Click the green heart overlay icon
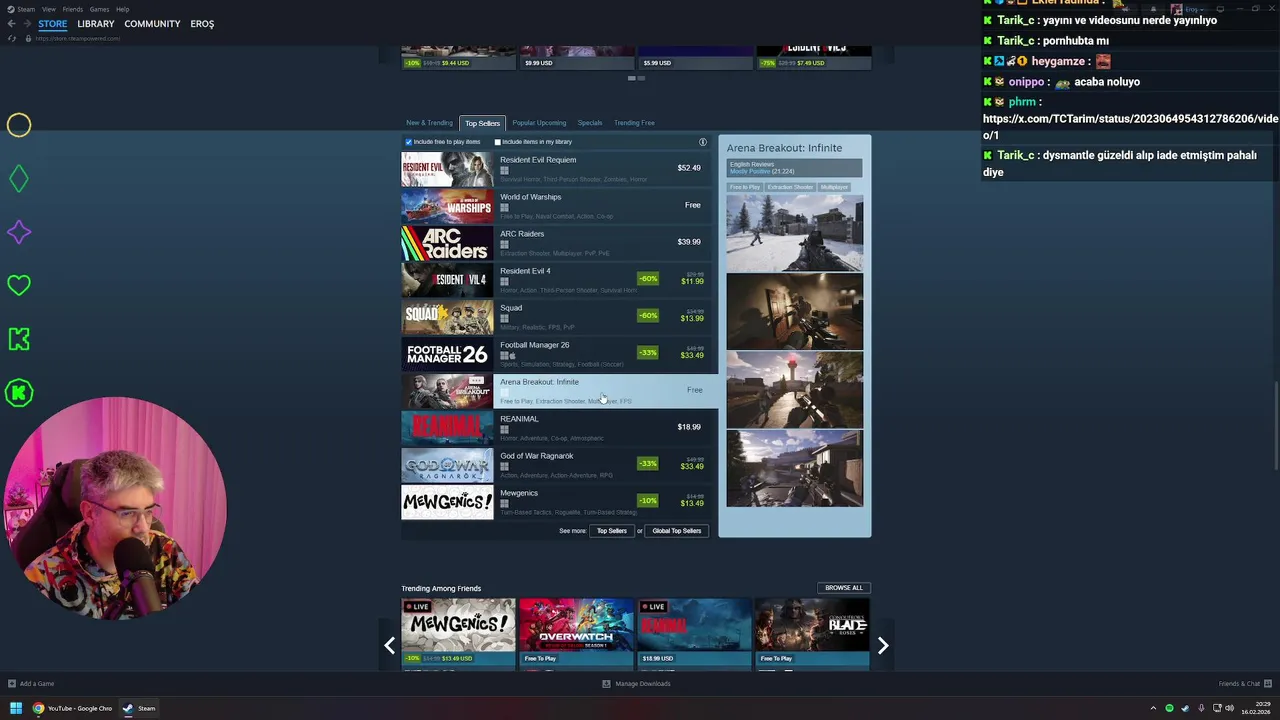The width and height of the screenshot is (1280, 720). (19, 286)
